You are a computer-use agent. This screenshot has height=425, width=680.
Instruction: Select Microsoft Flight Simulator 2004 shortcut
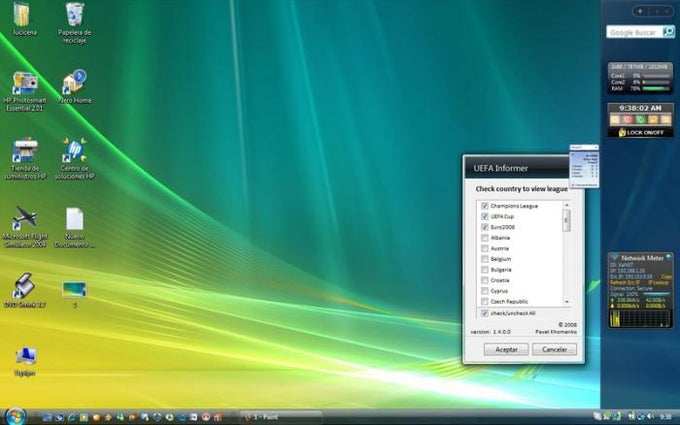point(25,226)
